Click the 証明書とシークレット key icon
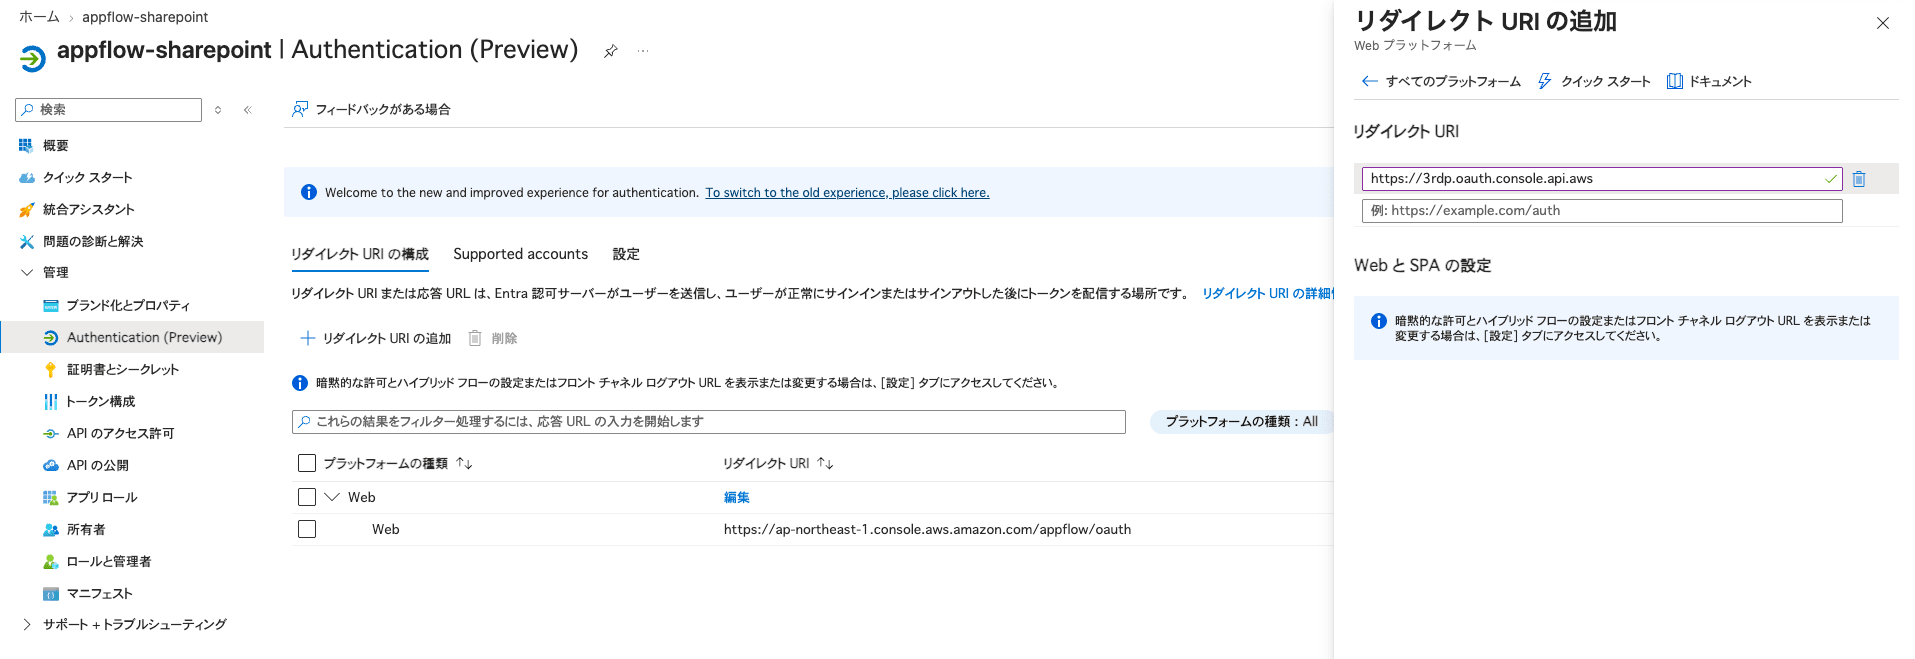Image resolution: width=1915 pixels, height=659 pixels. click(x=51, y=370)
